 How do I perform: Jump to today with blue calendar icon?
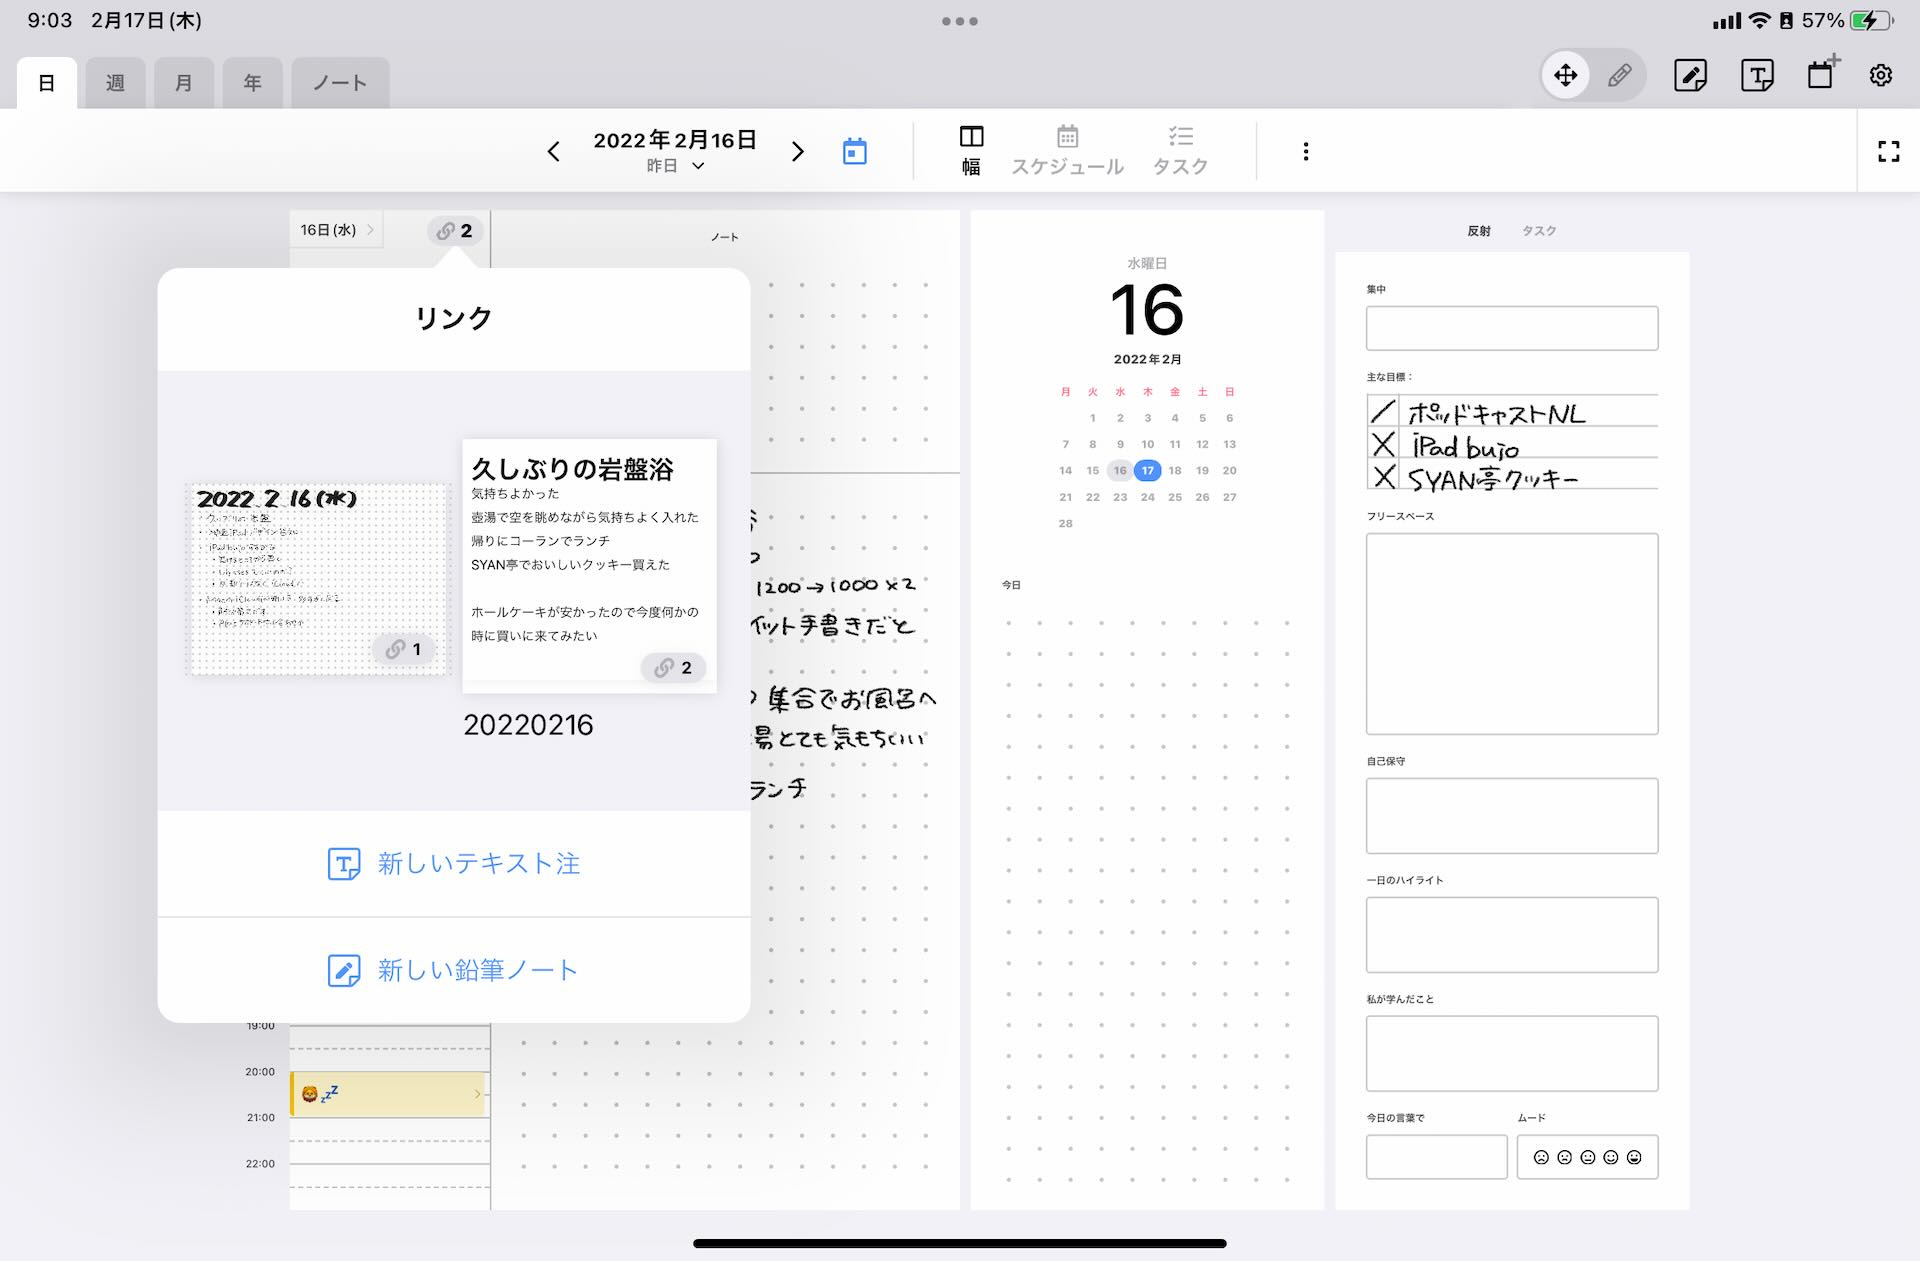coord(854,151)
